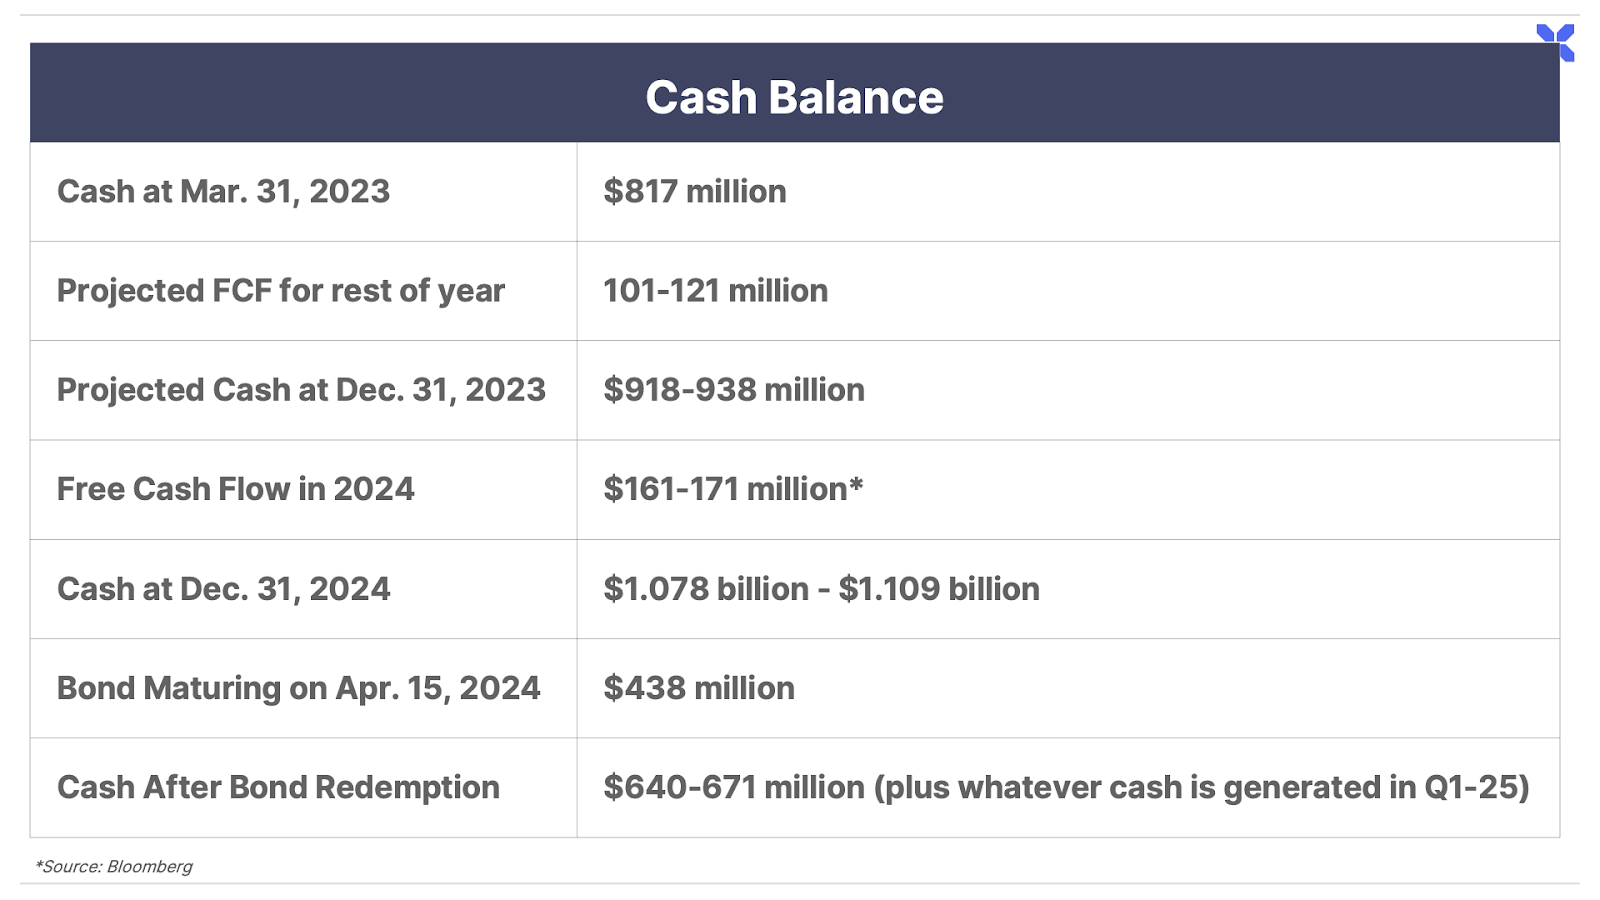Select 'Projected FCF for rest of year' label
This screenshot has width=1600, height=900.
pyautogui.click(x=280, y=290)
